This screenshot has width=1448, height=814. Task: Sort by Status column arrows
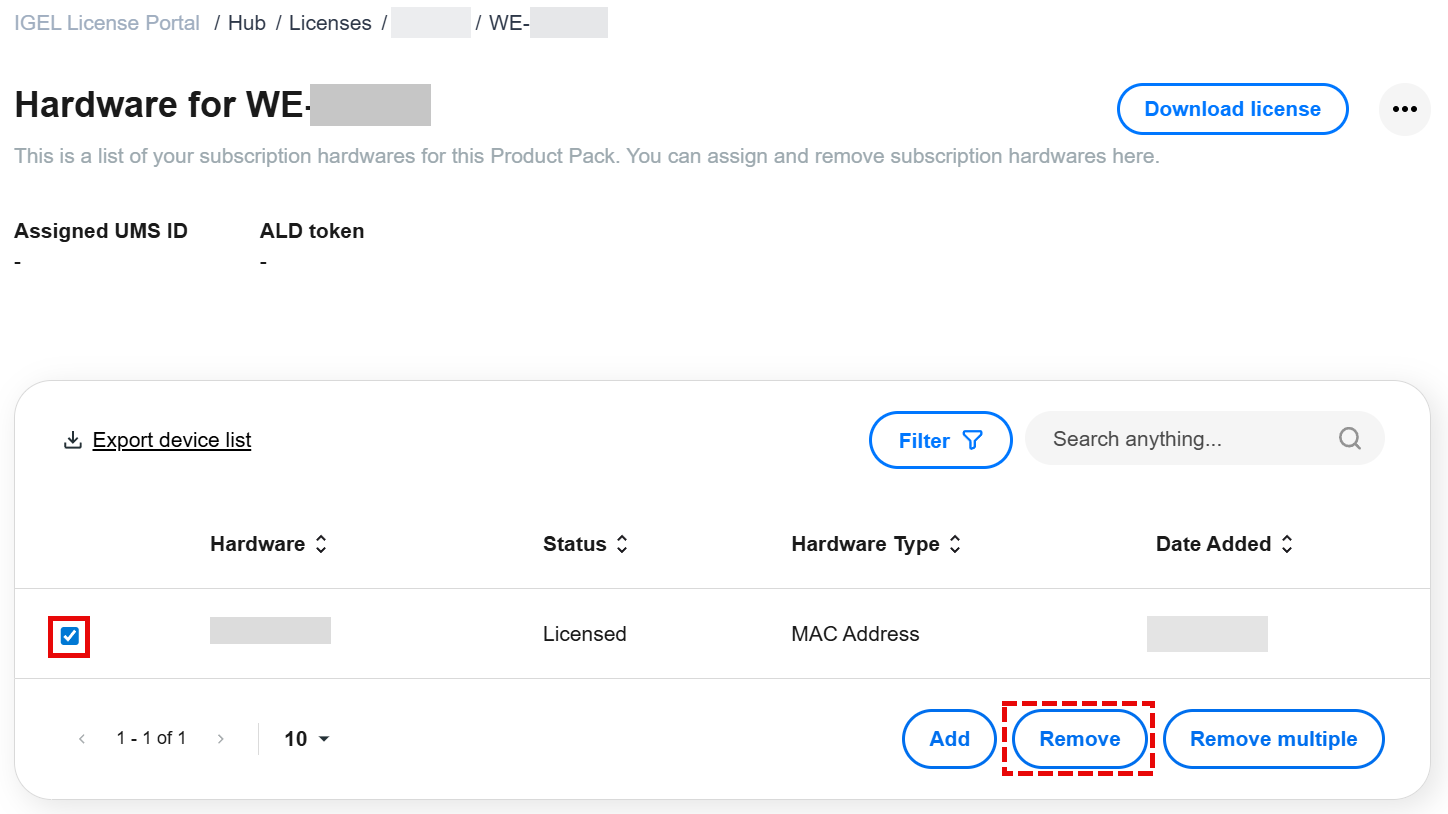622,544
